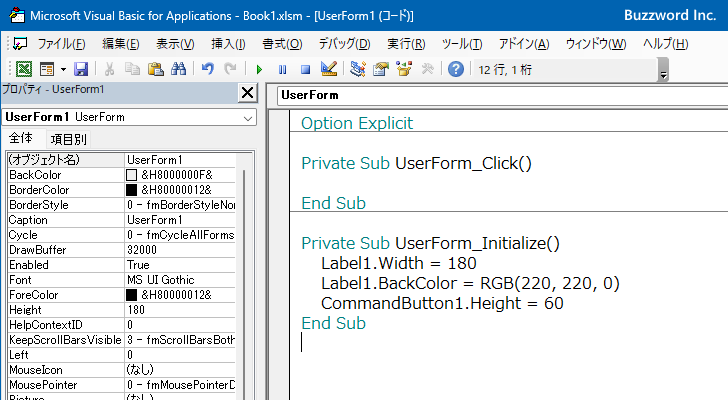728x400 pixels.
Task: Select the KeepScrollBarsVisible property value
Action: coord(180,340)
